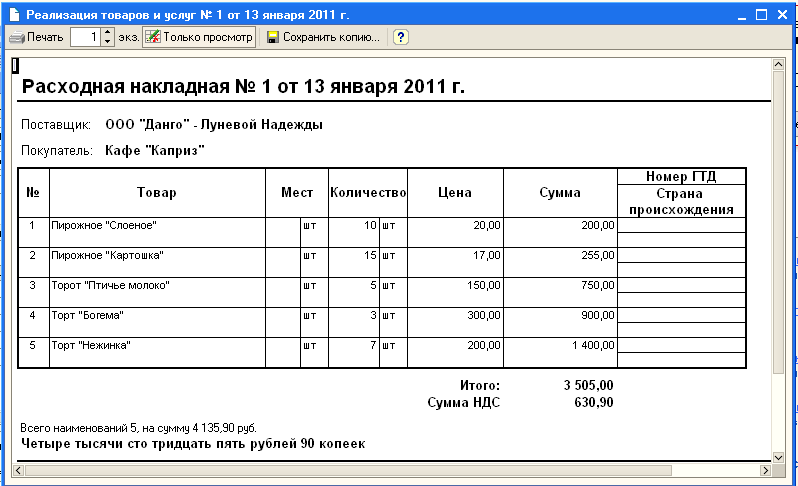The width and height of the screenshot is (798, 486).
Task: Click horizontal scrollbar right arrow
Action: [765, 470]
